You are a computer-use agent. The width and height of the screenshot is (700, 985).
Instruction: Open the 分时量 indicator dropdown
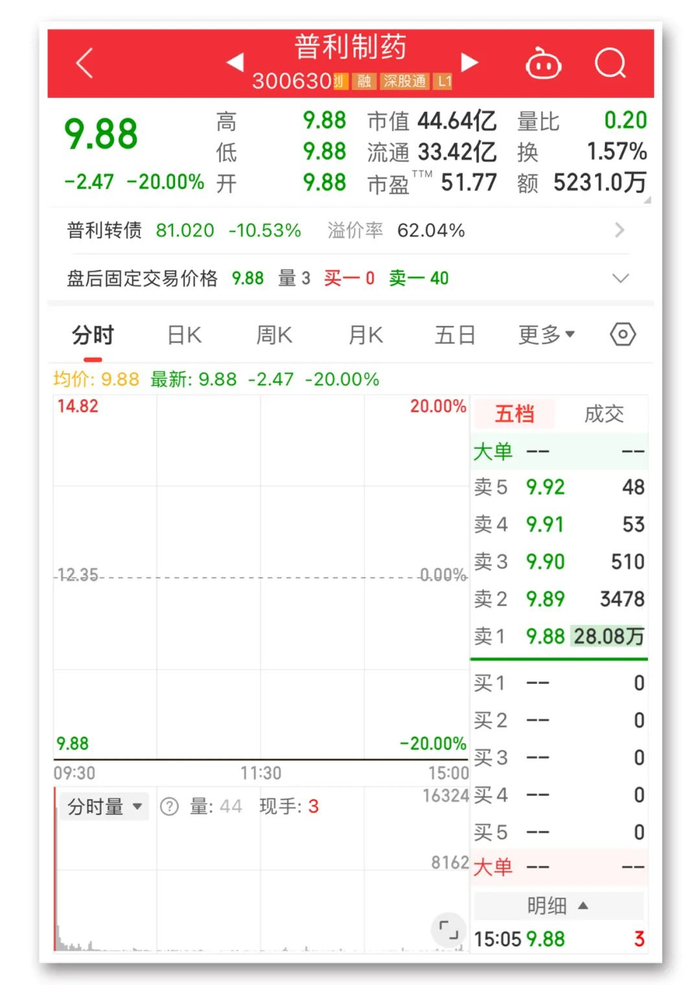104,806
